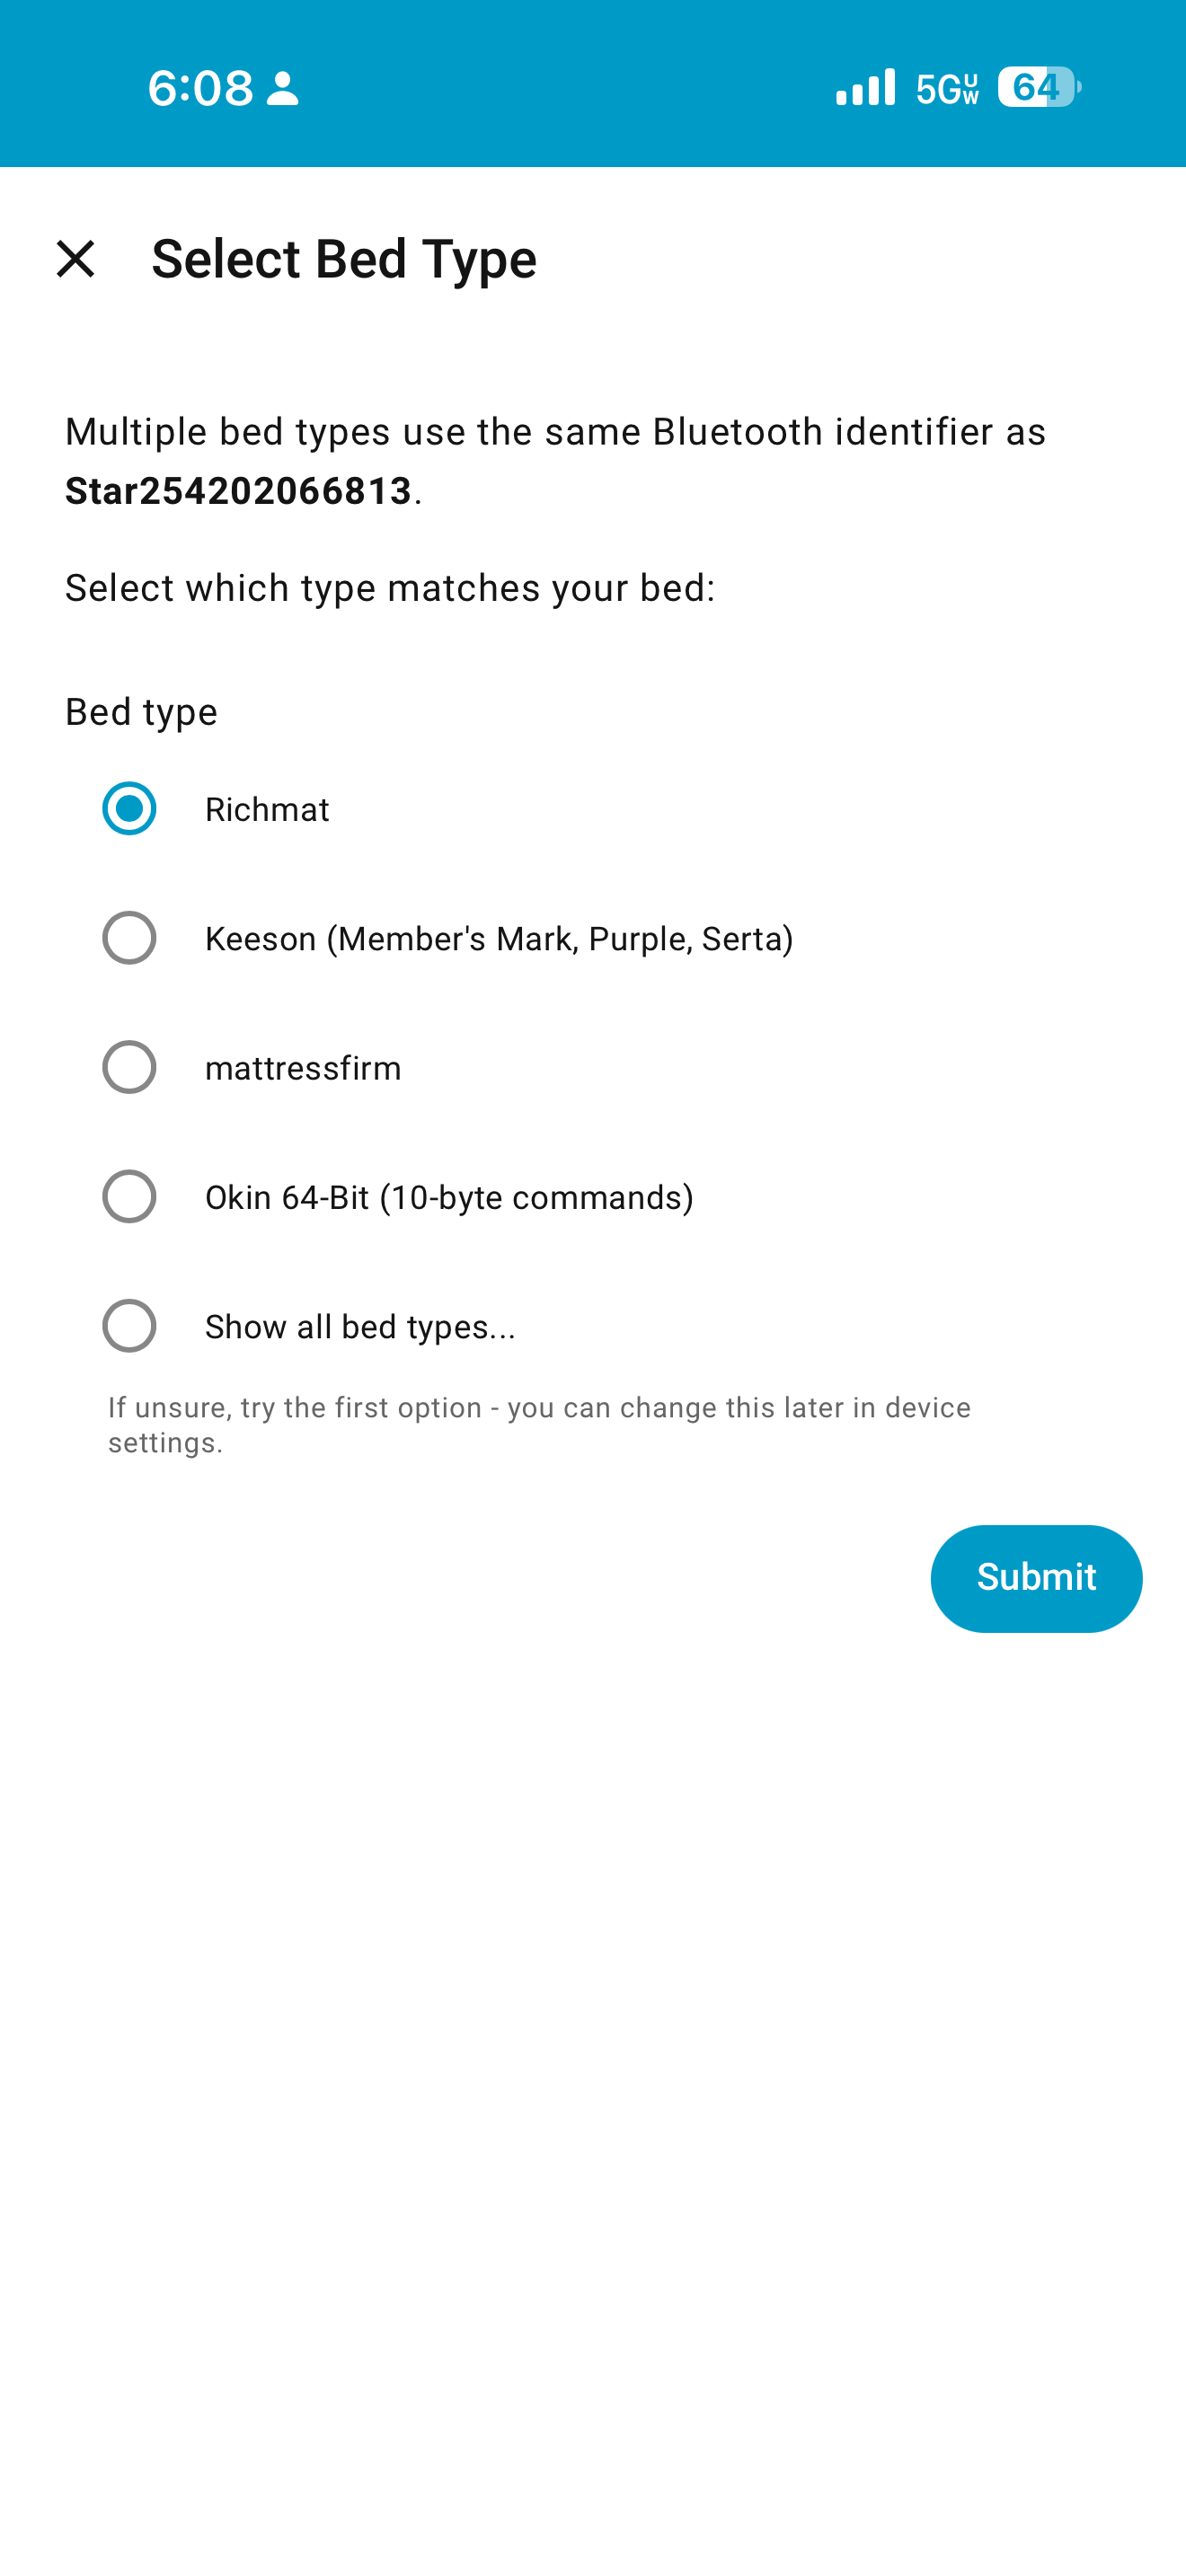
Task: Expand list via Show all bed types radio
Action: (129, 1326)
